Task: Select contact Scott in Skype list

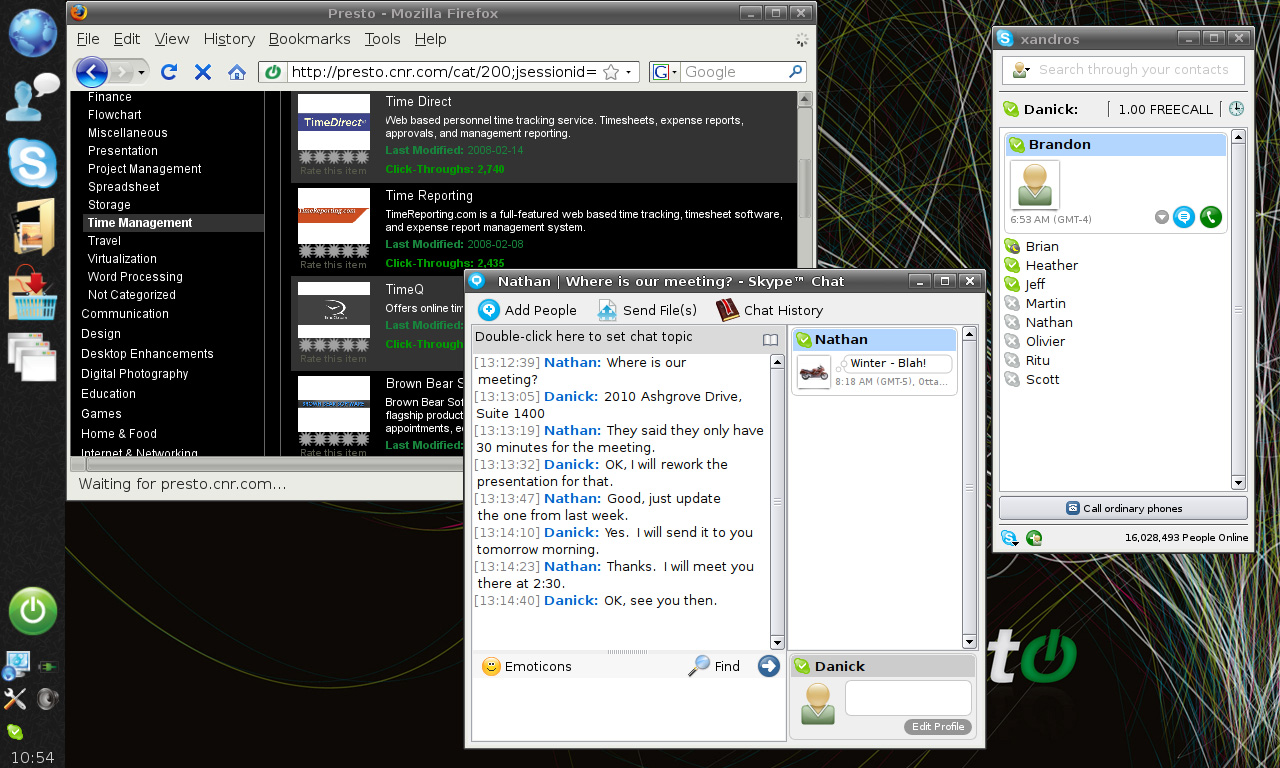Action: coord(1043,380)
